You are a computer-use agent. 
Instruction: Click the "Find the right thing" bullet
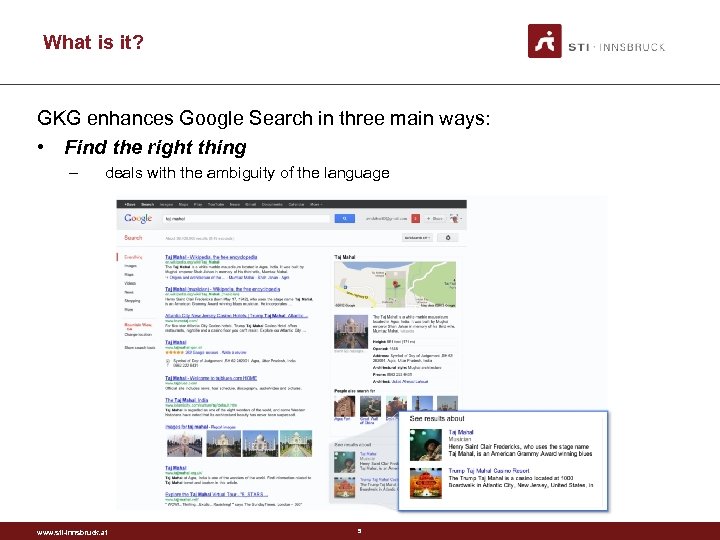coord(155,147)
